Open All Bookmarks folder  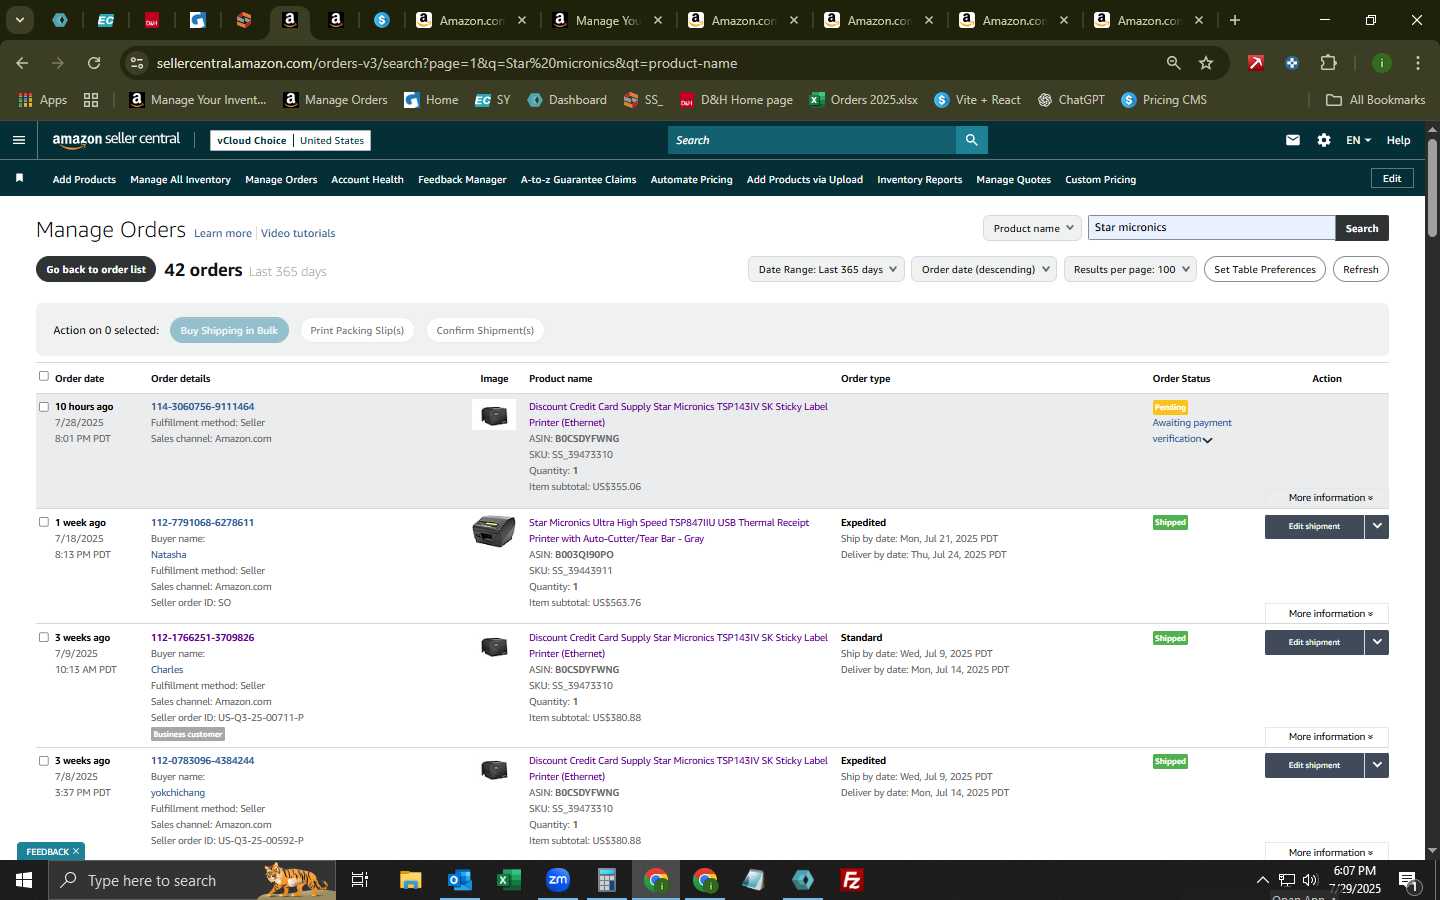click(x=1375, y=100)
